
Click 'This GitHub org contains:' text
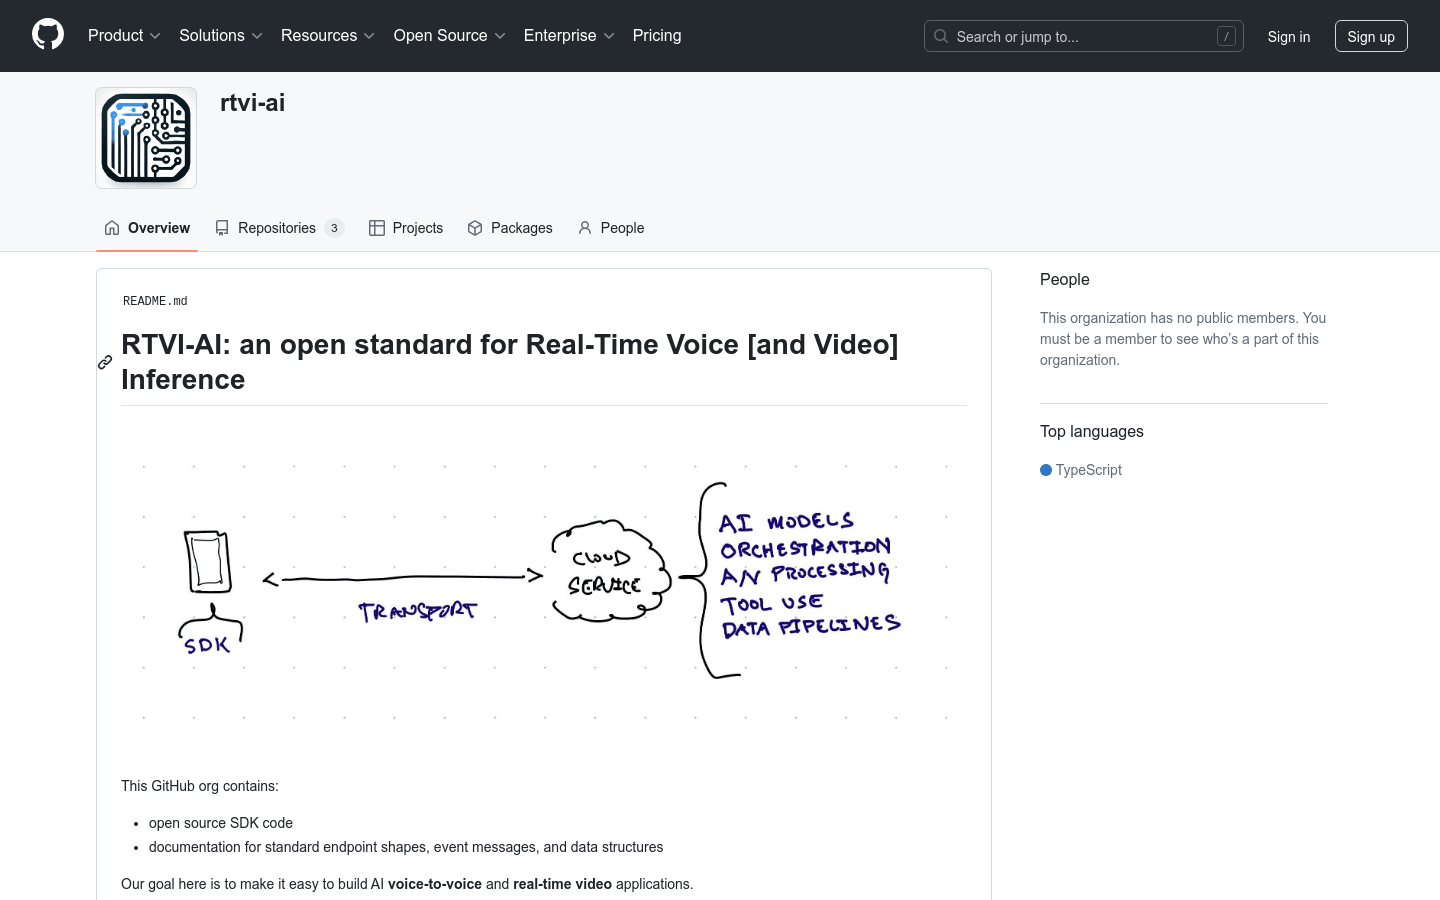(200, 786)
